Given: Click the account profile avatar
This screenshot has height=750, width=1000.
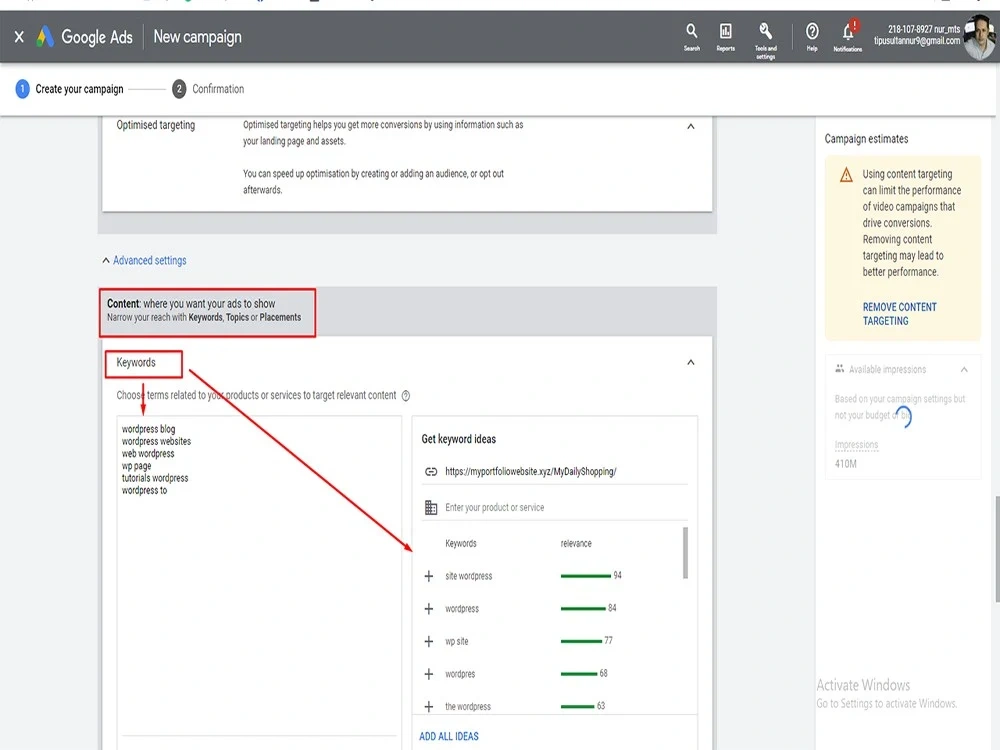Looking at the screenshot, I should coord(979,38).
